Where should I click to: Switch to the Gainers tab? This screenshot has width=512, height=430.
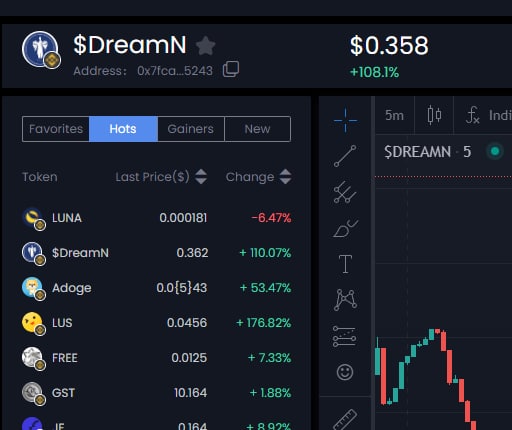coord(191,129)
